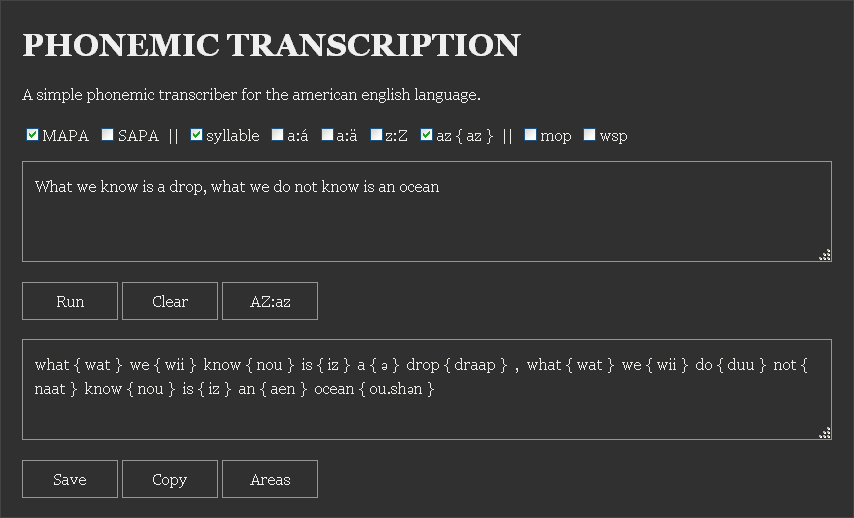The image size is (854, 518).
Task: Click the Clear button
Action: point(170,301)
